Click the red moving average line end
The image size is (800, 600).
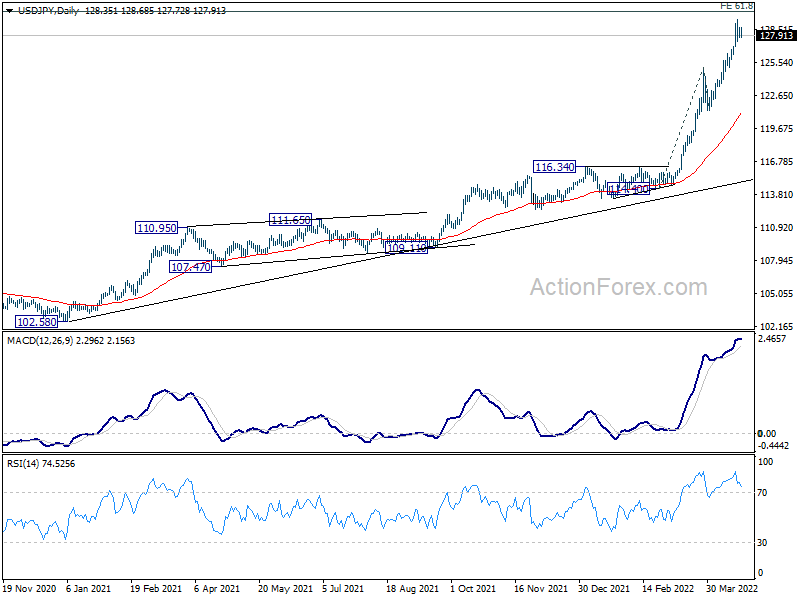[740, 114]
